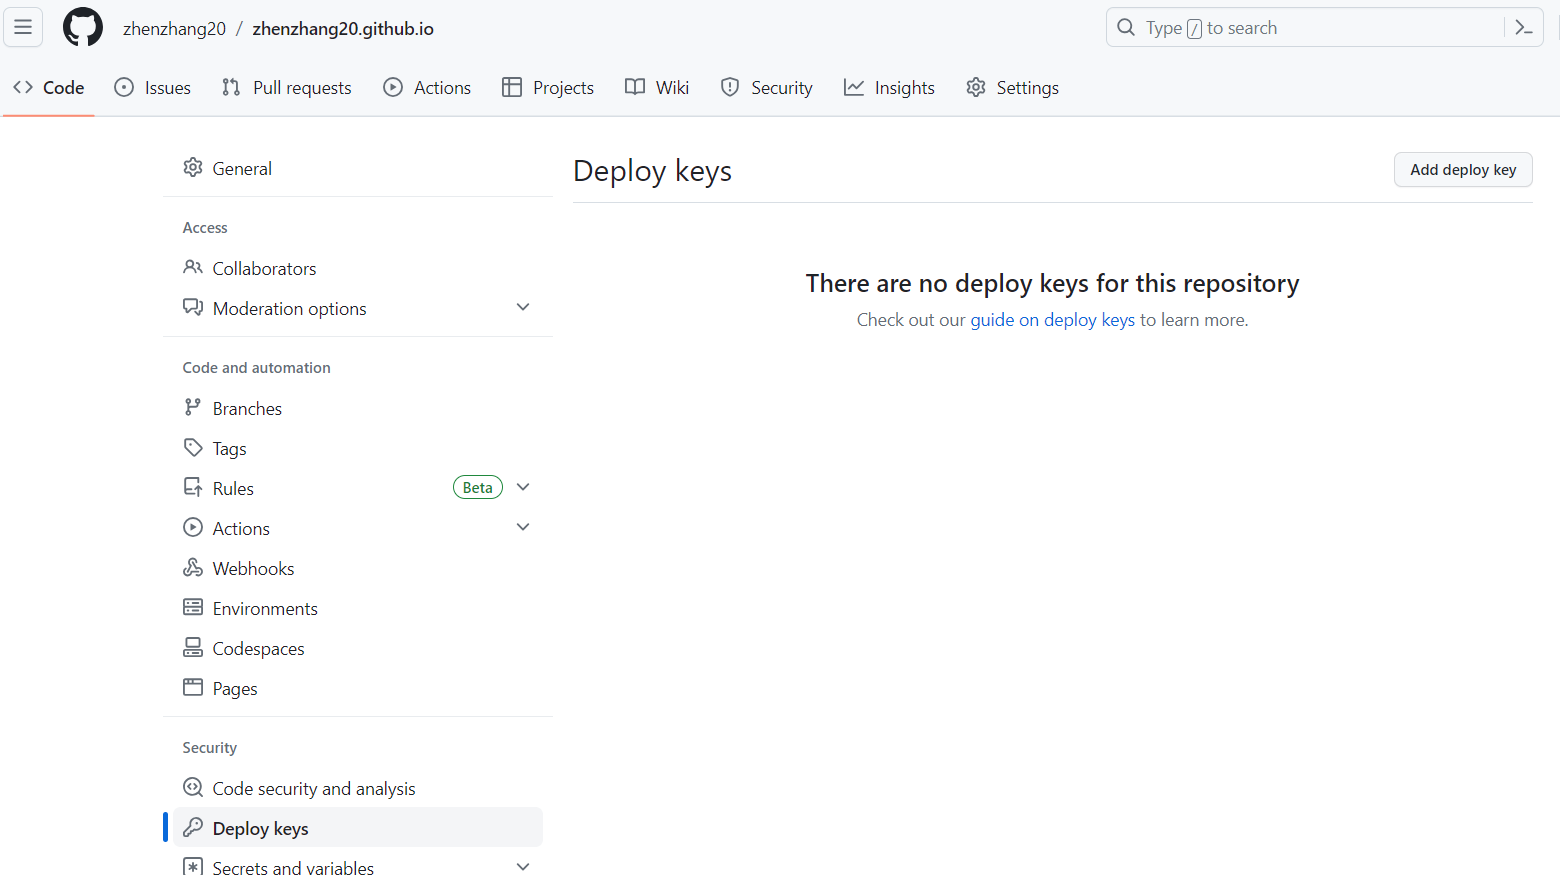Open the top Security tab

(x=767, y=88)
